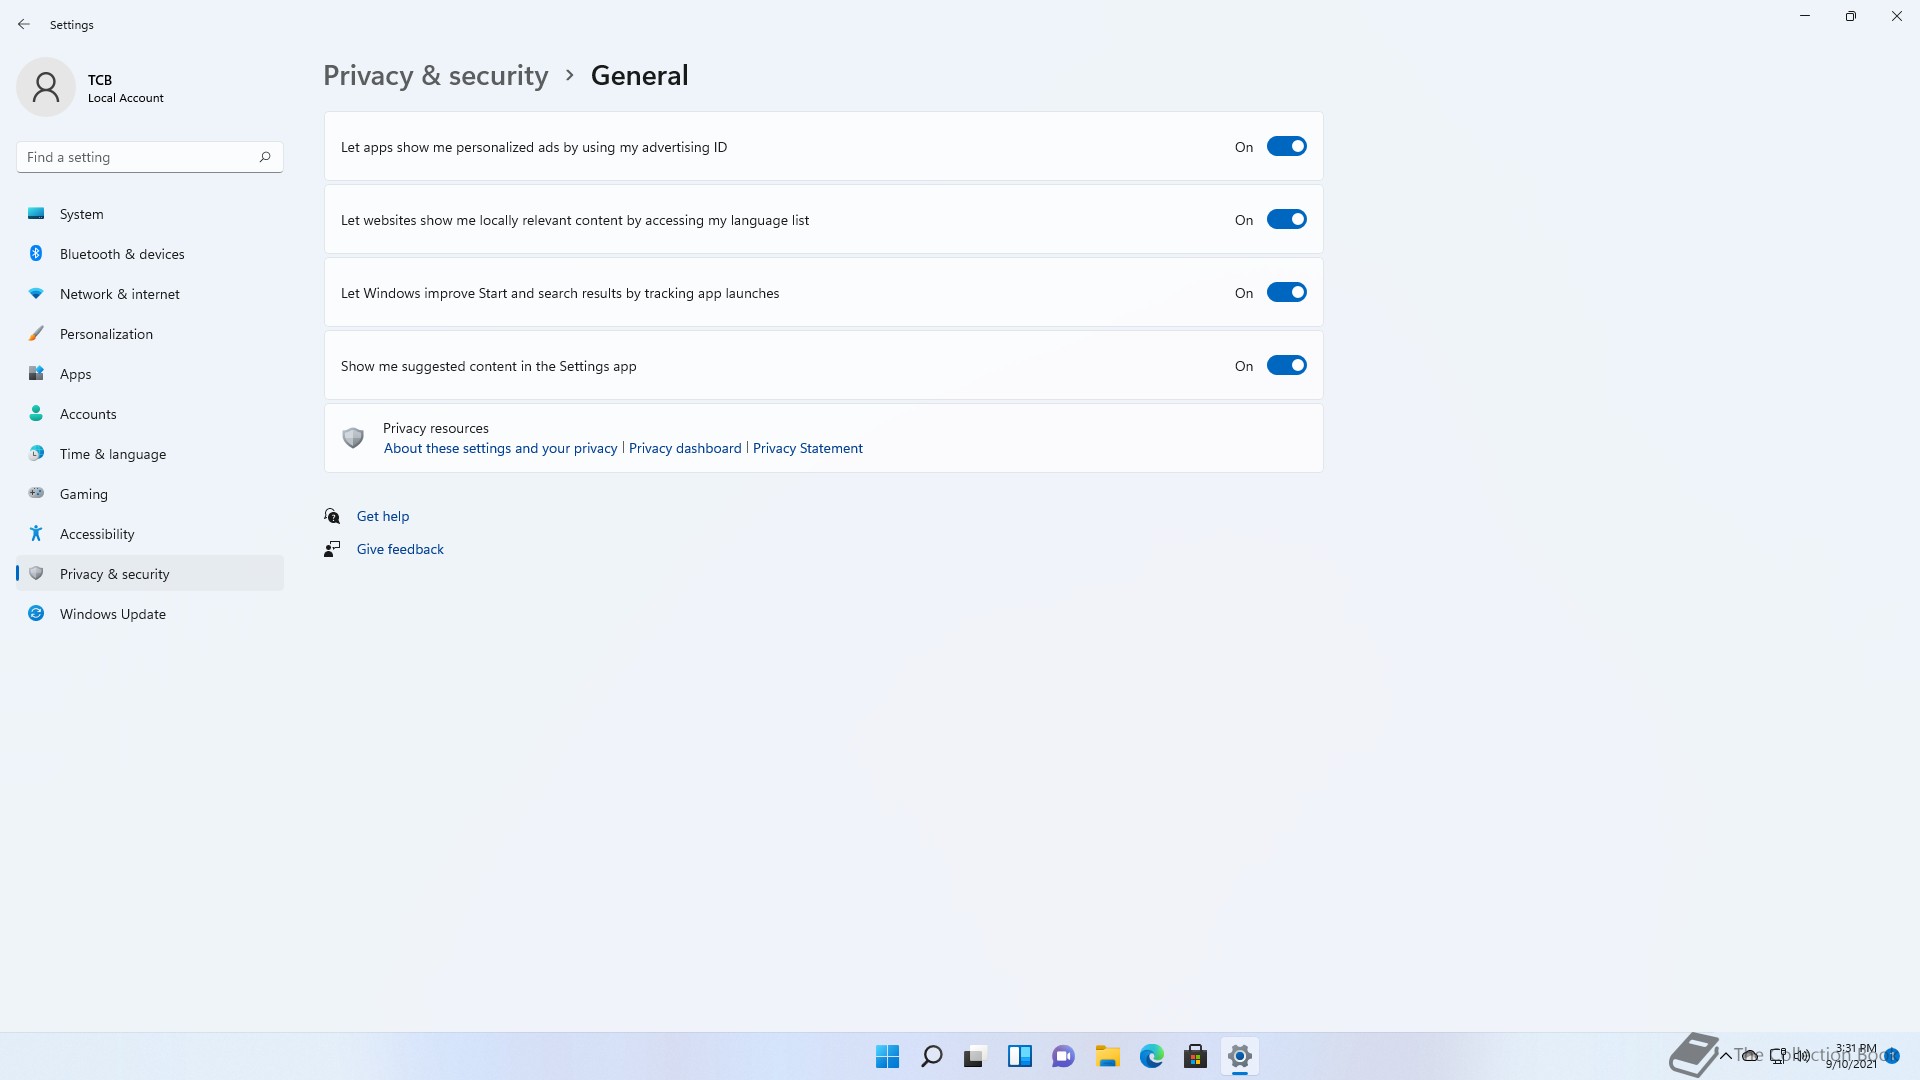Navigate to Windows Update page
Viewport: 1920px width, 1080px height.
150,614
